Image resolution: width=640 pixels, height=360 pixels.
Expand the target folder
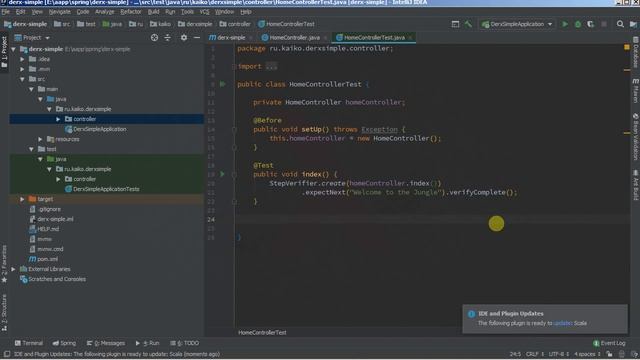point(22,199)
